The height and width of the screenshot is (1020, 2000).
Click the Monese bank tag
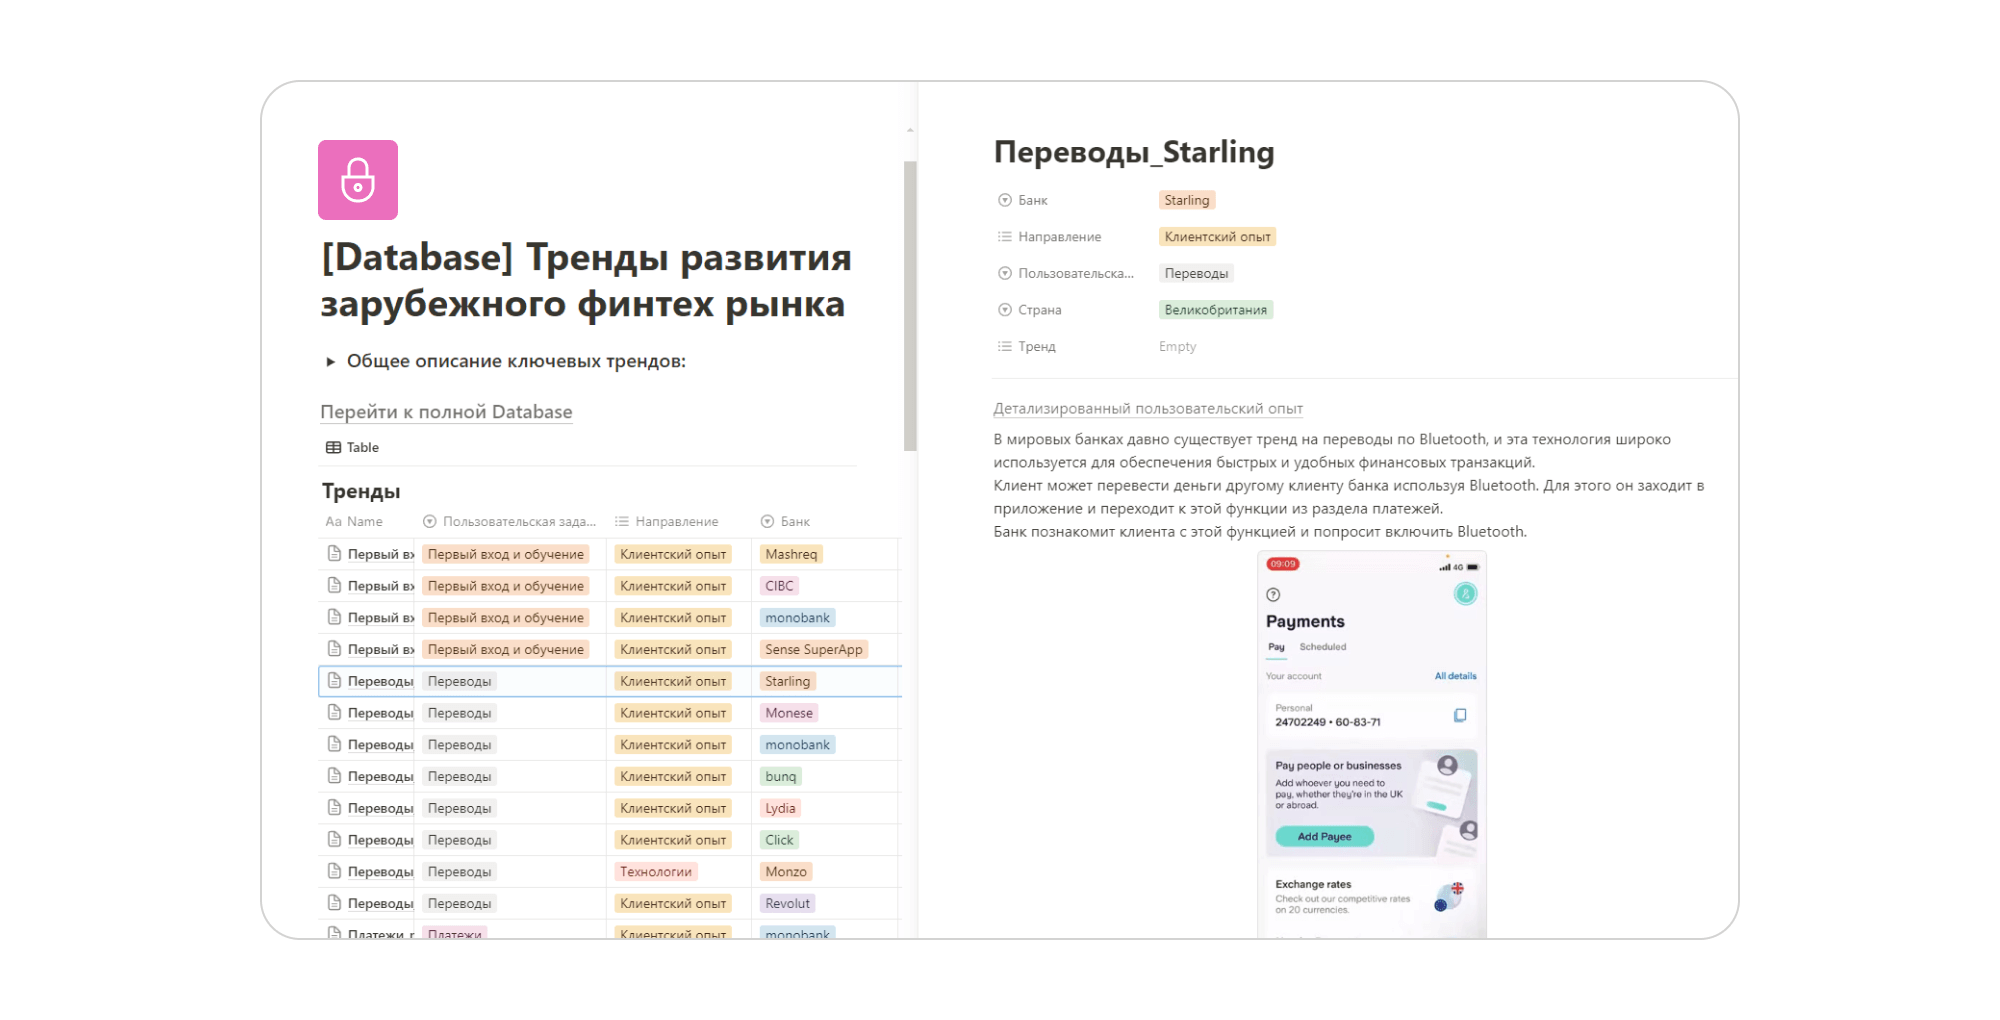pyautogui.click(x=789, y=714)
